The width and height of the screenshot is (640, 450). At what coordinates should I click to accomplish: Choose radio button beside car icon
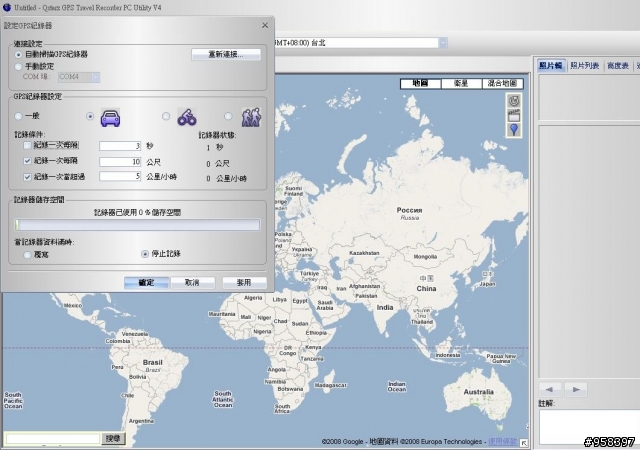tap(90, 116)
